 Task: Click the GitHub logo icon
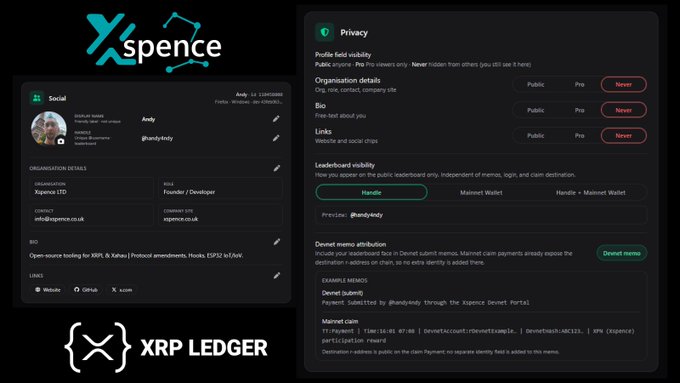pyautogui.click(x=77, y=289)
